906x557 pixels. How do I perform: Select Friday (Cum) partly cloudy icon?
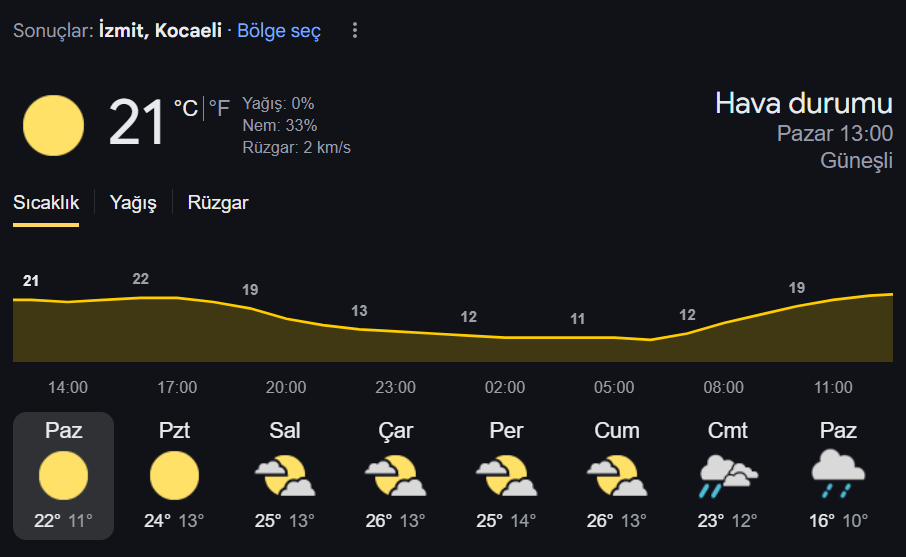tap(617, 476)
